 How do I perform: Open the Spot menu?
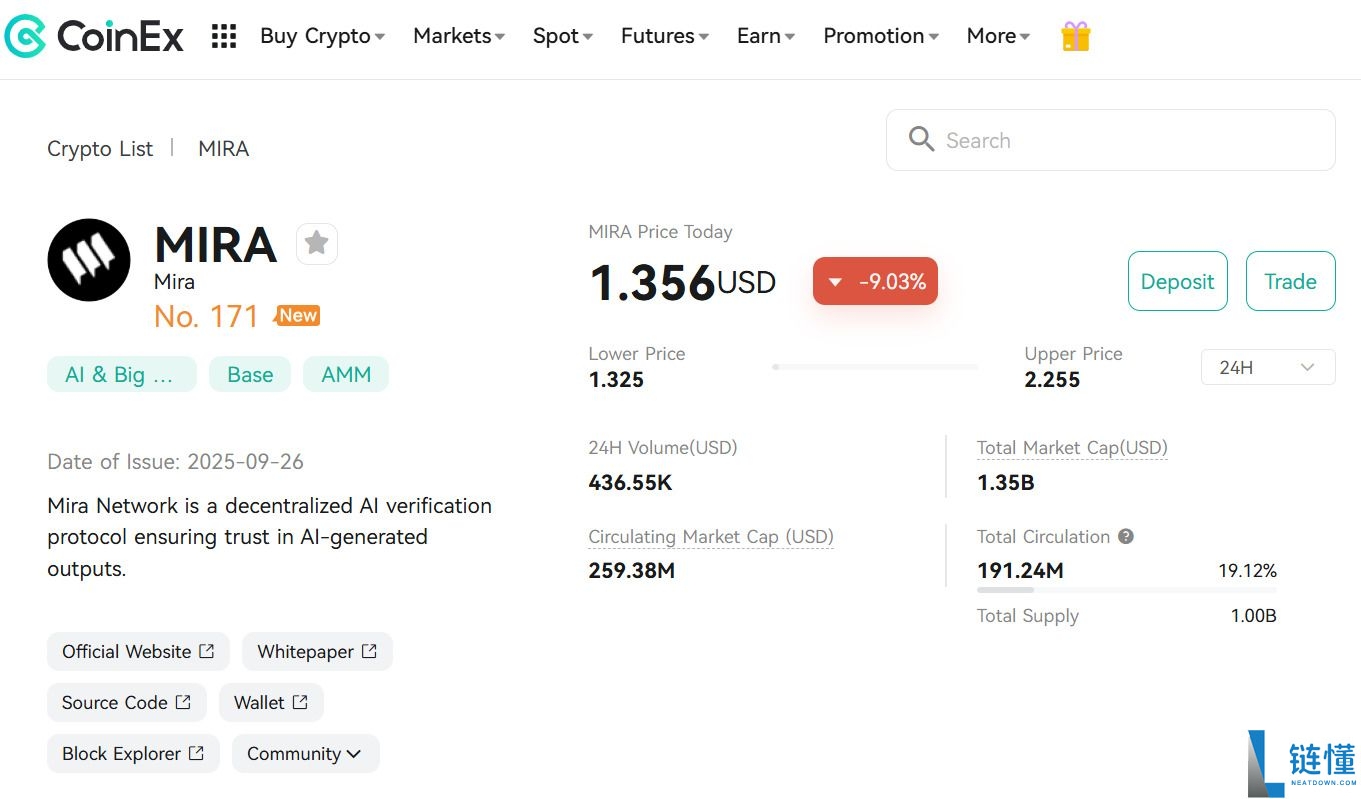563,36
